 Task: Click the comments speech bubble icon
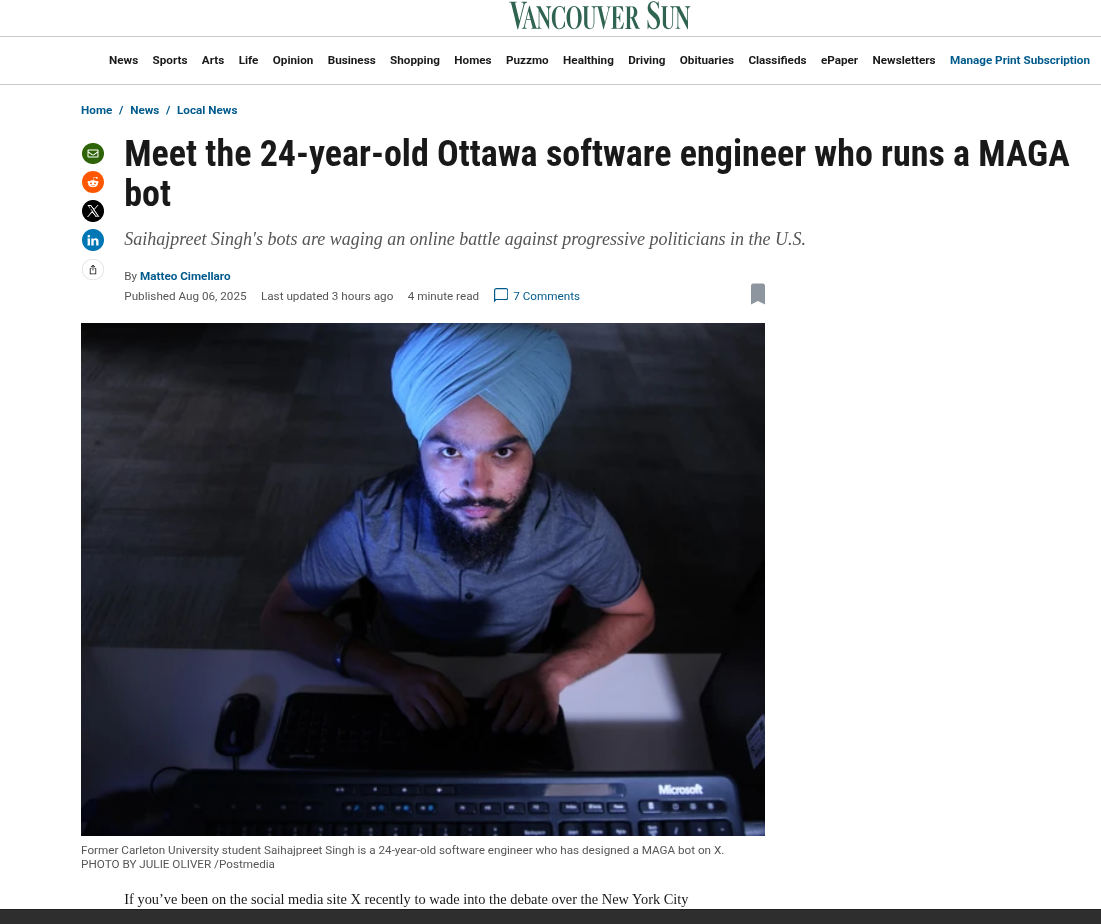tap(501, 296)
